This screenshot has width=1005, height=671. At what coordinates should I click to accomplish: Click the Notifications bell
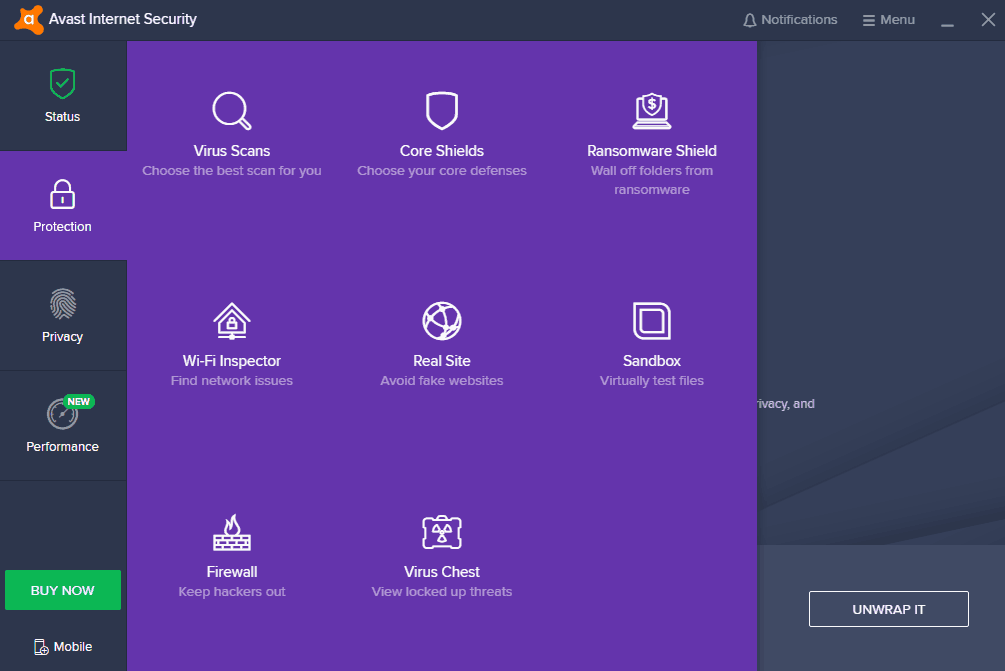pyautogui.click(x=790, y=19)
